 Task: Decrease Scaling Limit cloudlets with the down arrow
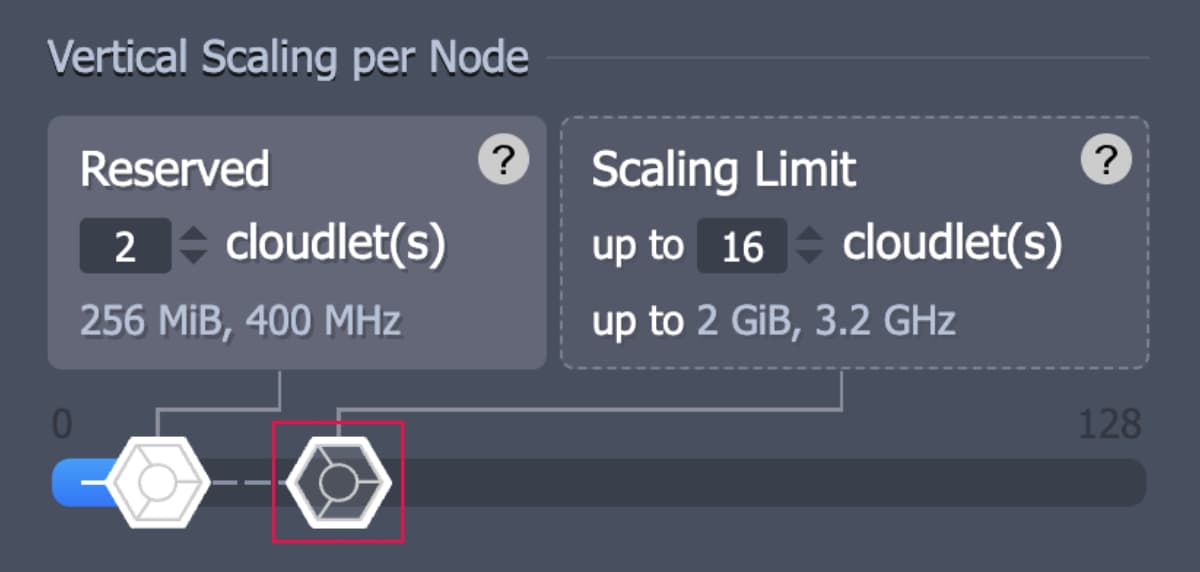point(811,255)
